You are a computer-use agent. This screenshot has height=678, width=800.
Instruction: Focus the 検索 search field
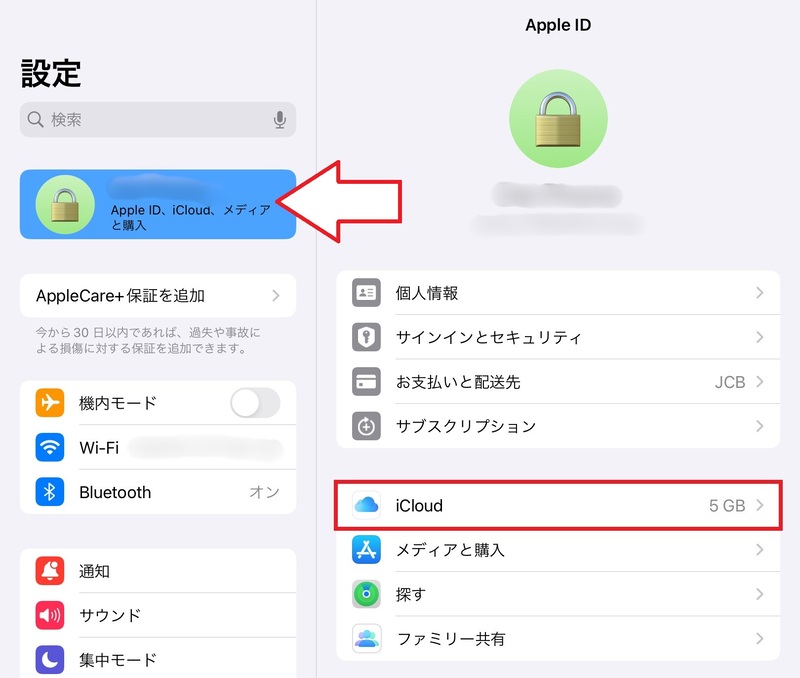158,119
